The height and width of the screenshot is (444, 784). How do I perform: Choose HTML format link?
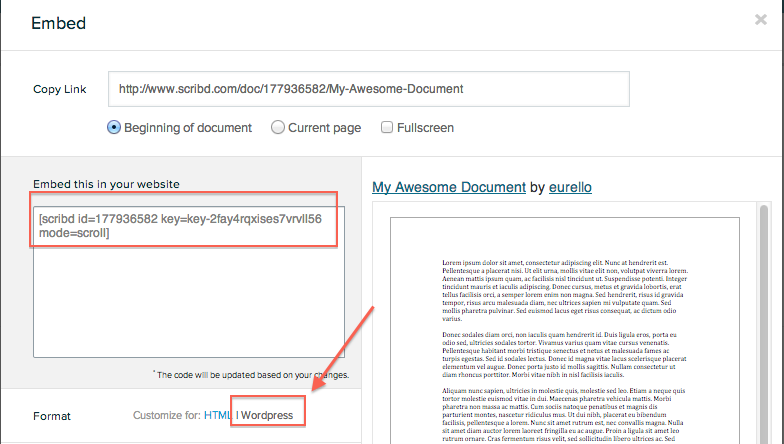(x=218, y=416)
